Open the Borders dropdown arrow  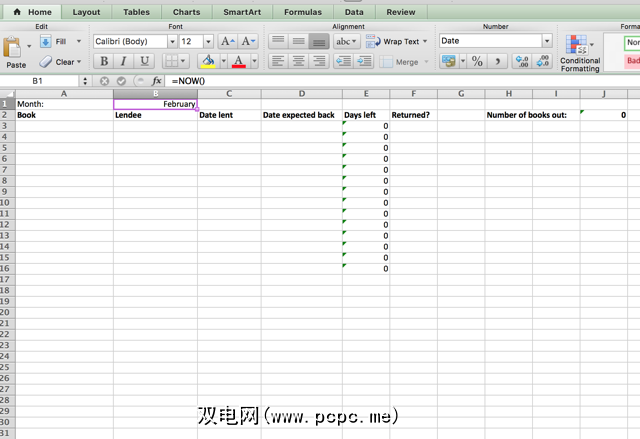[x=183, y=62]
